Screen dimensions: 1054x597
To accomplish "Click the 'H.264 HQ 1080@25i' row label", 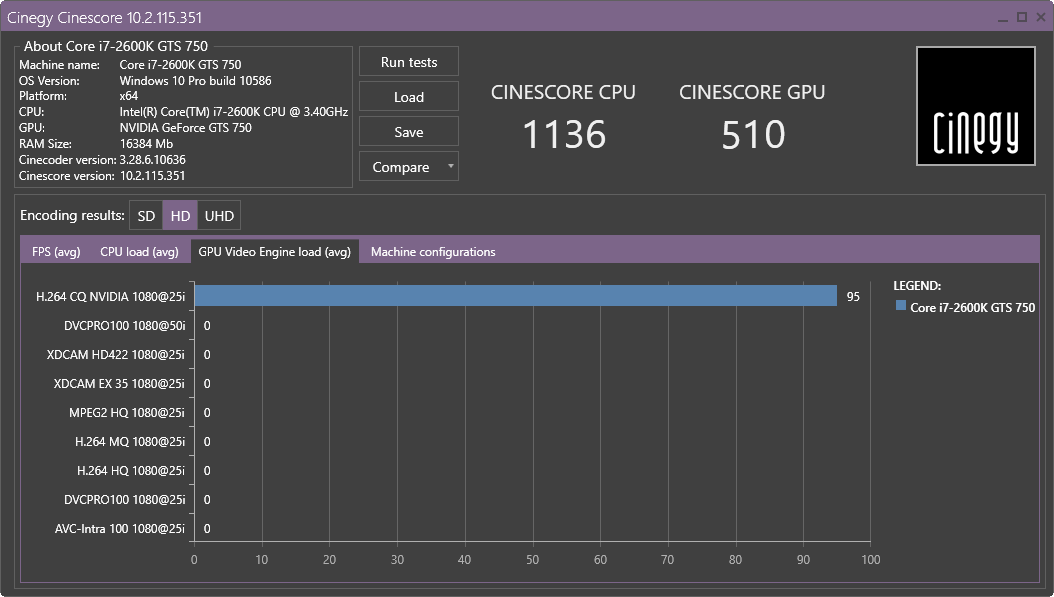I will [130, 471].
